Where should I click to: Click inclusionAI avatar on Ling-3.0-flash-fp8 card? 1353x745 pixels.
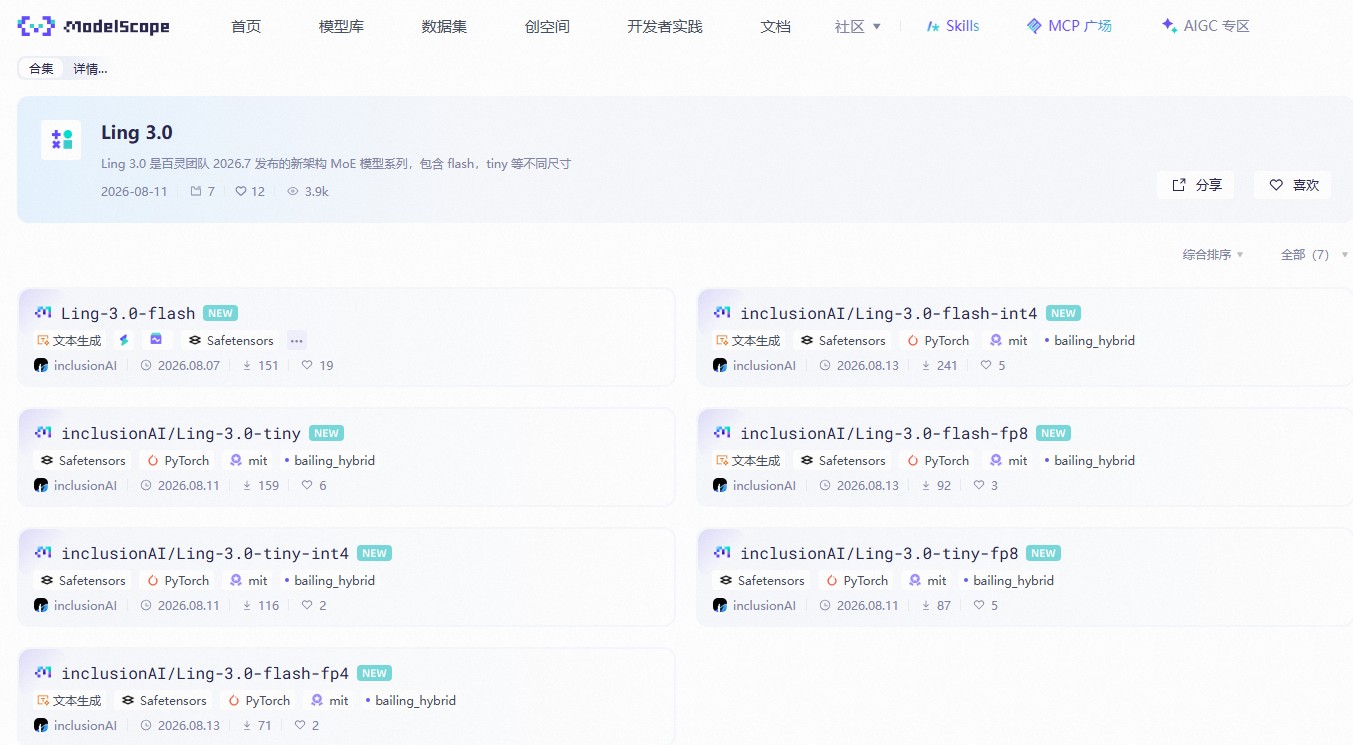click(x=720, y=485)
